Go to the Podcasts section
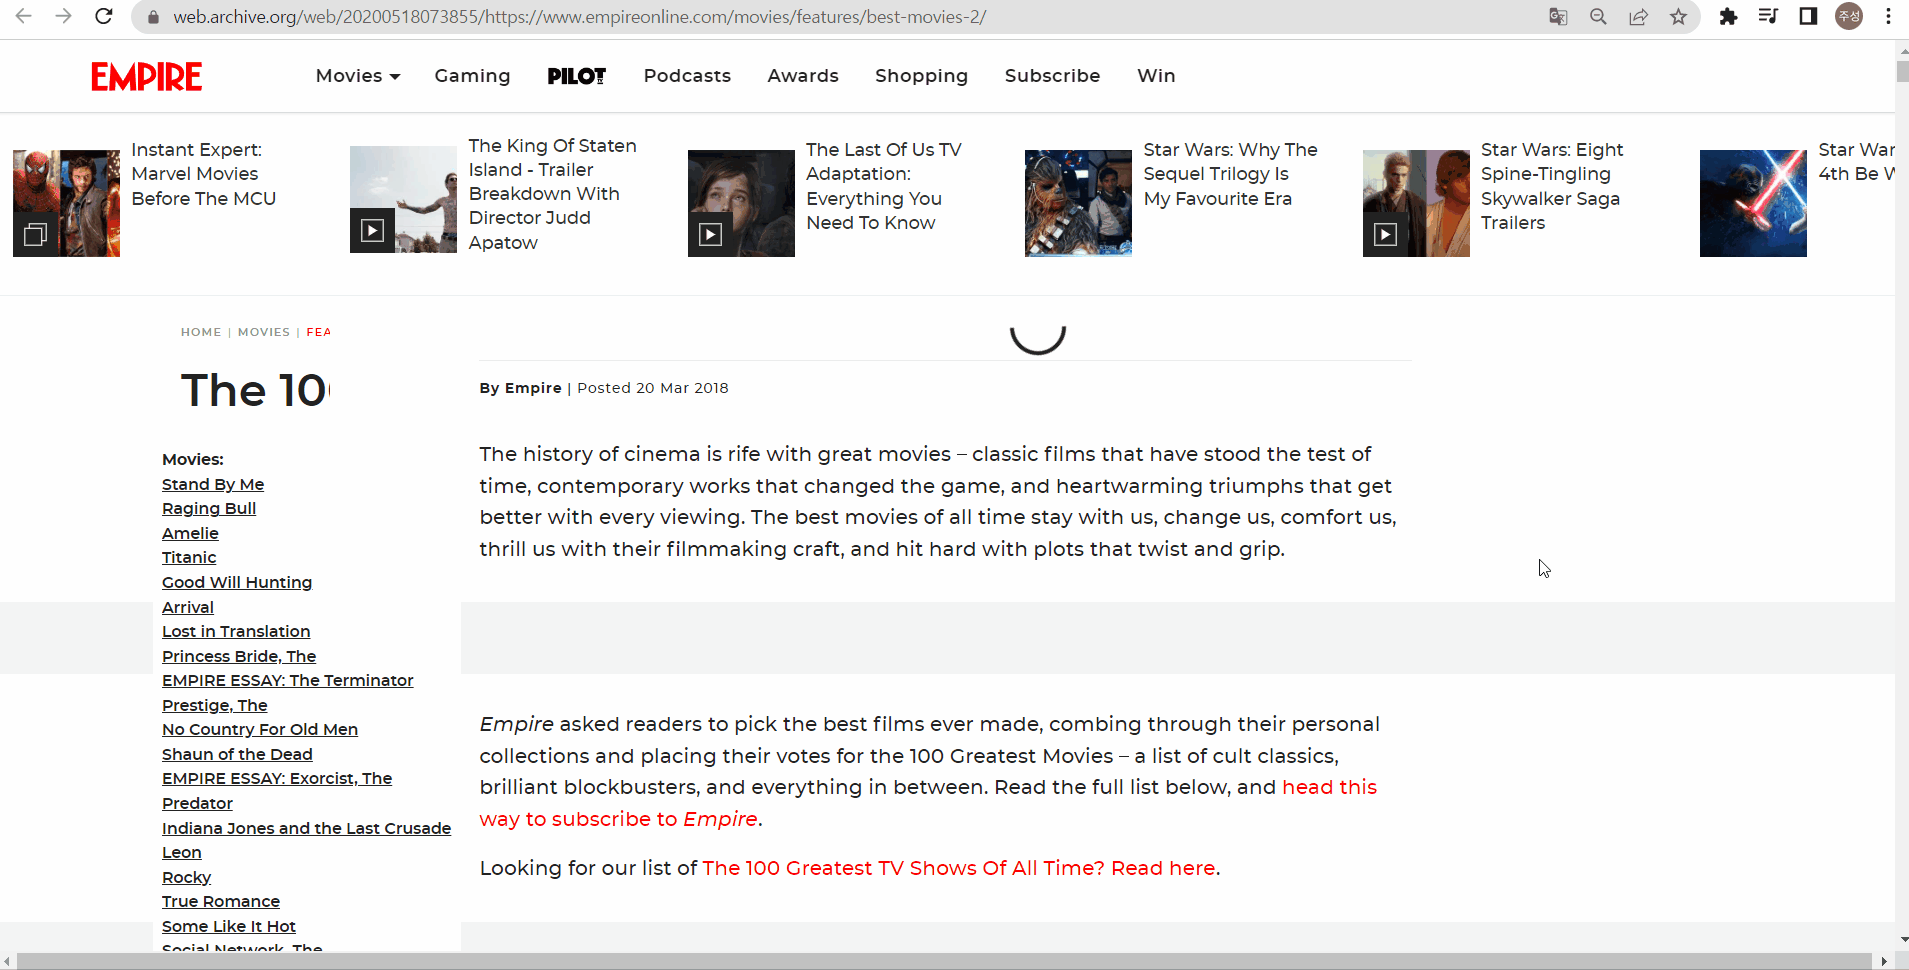The width and height of the screenshot is (1909, 970). (x=687, y=76)
